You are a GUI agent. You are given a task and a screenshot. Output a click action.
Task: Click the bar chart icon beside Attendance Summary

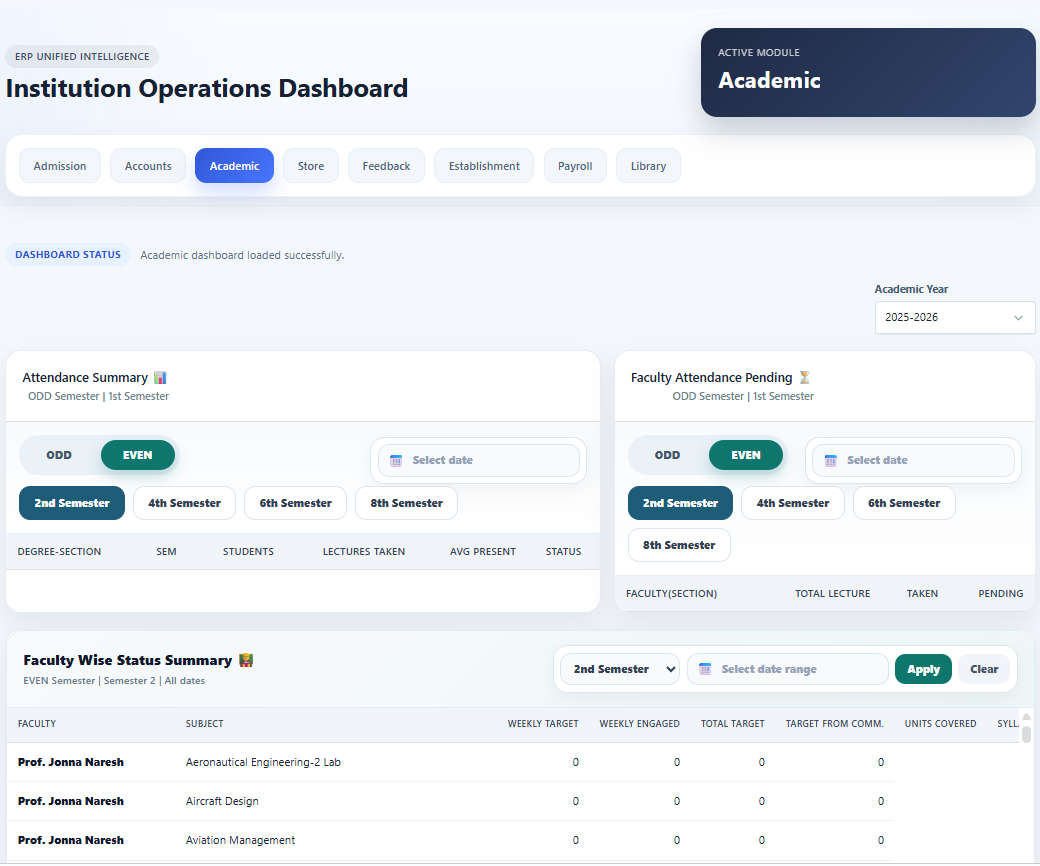click(160, 377)
